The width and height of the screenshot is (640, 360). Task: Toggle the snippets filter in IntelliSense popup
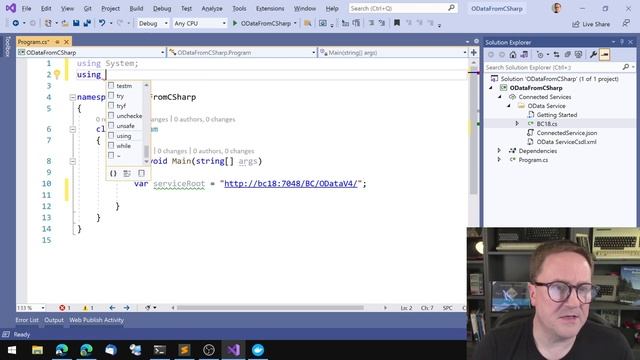141,173
